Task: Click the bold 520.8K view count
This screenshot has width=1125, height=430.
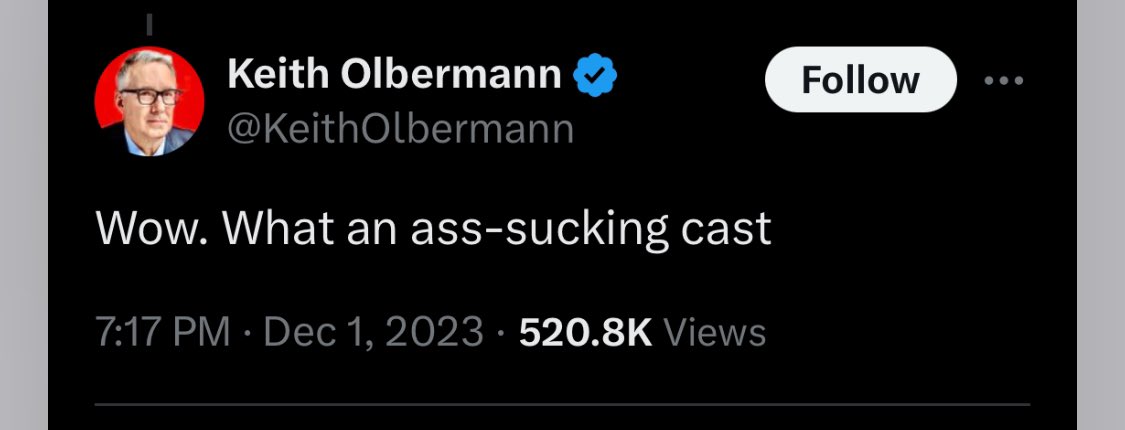Action: click(585, 332)
